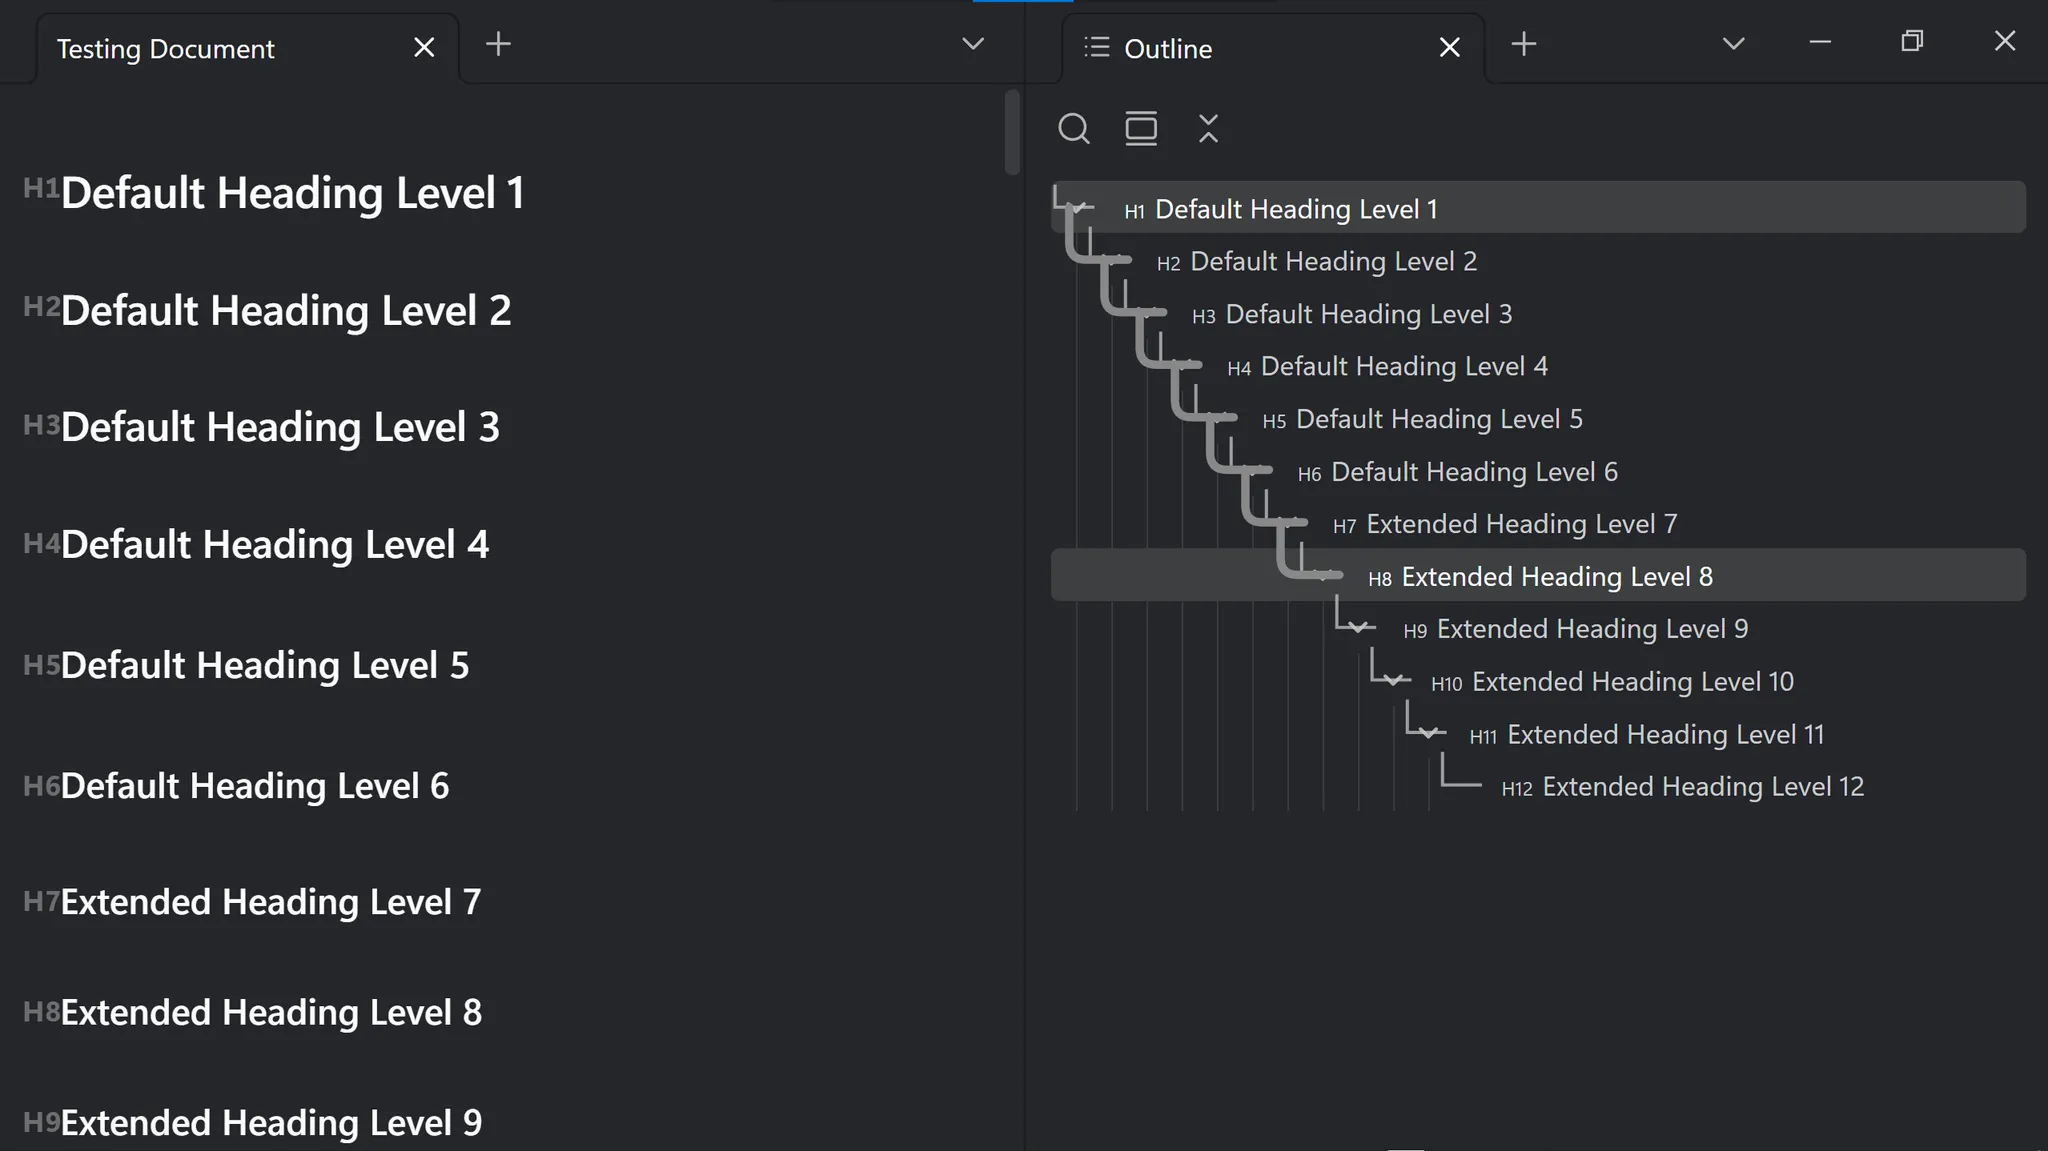This screenshot has width=2048, height=1151.
Task: Add new tab beside Testing Document
Action: click(498, 44)
